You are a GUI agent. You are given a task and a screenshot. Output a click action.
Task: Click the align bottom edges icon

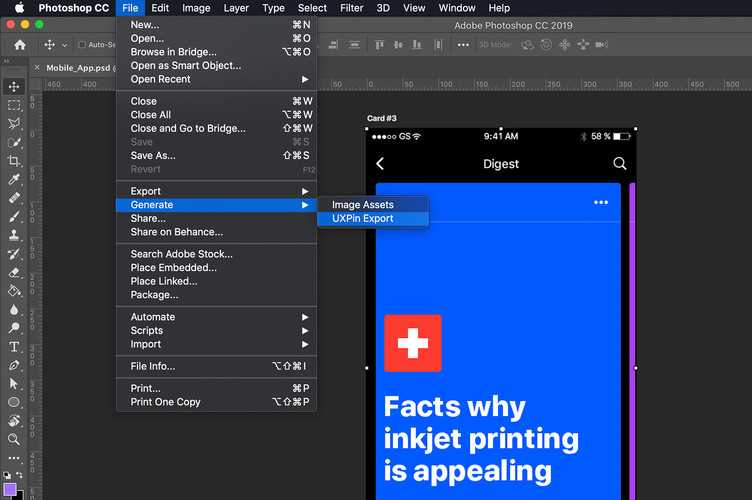(x=417, y=45)
